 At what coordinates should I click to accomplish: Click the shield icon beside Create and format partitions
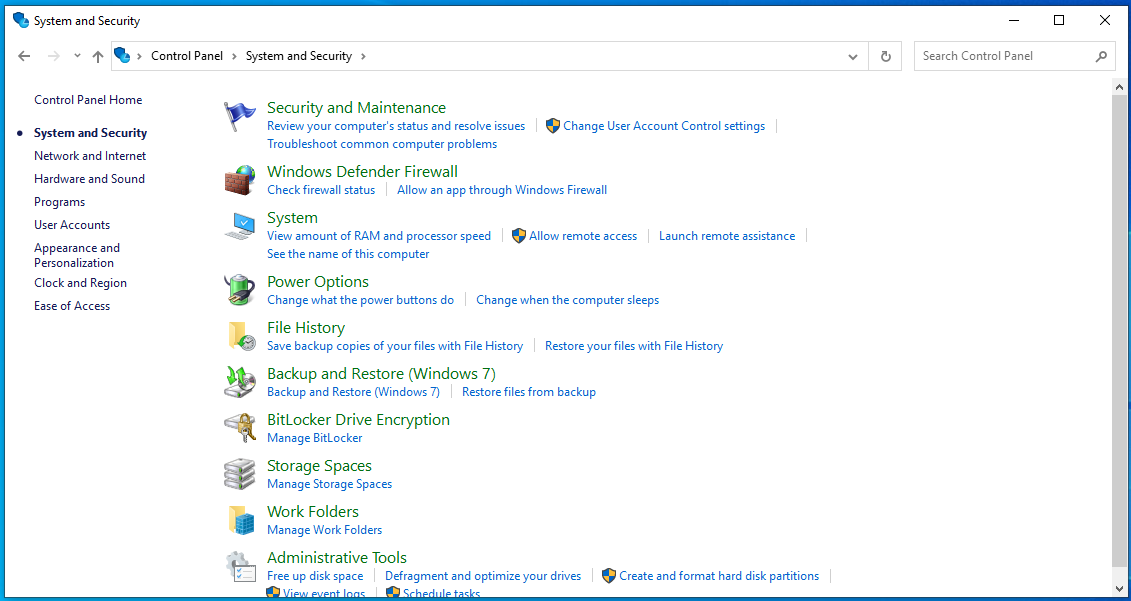tap(609, 576)
